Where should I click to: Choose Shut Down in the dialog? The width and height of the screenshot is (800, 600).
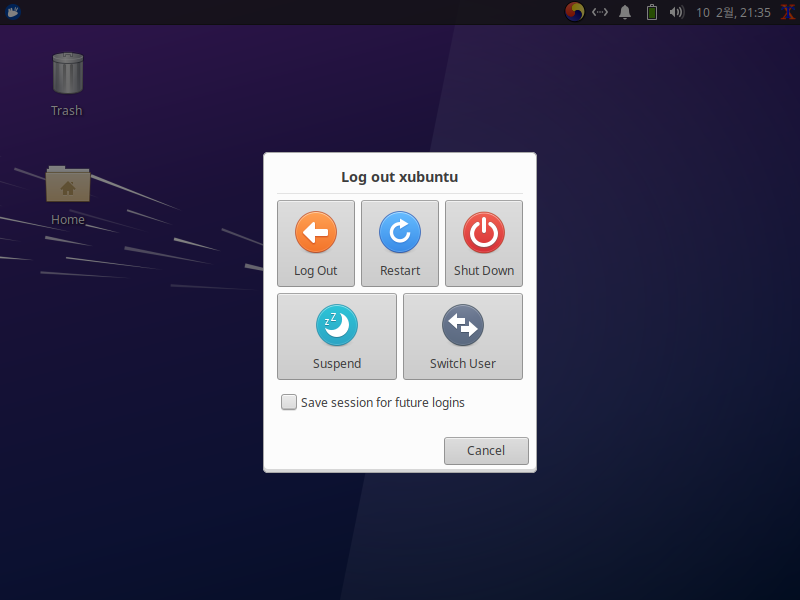tap(484, 243)
